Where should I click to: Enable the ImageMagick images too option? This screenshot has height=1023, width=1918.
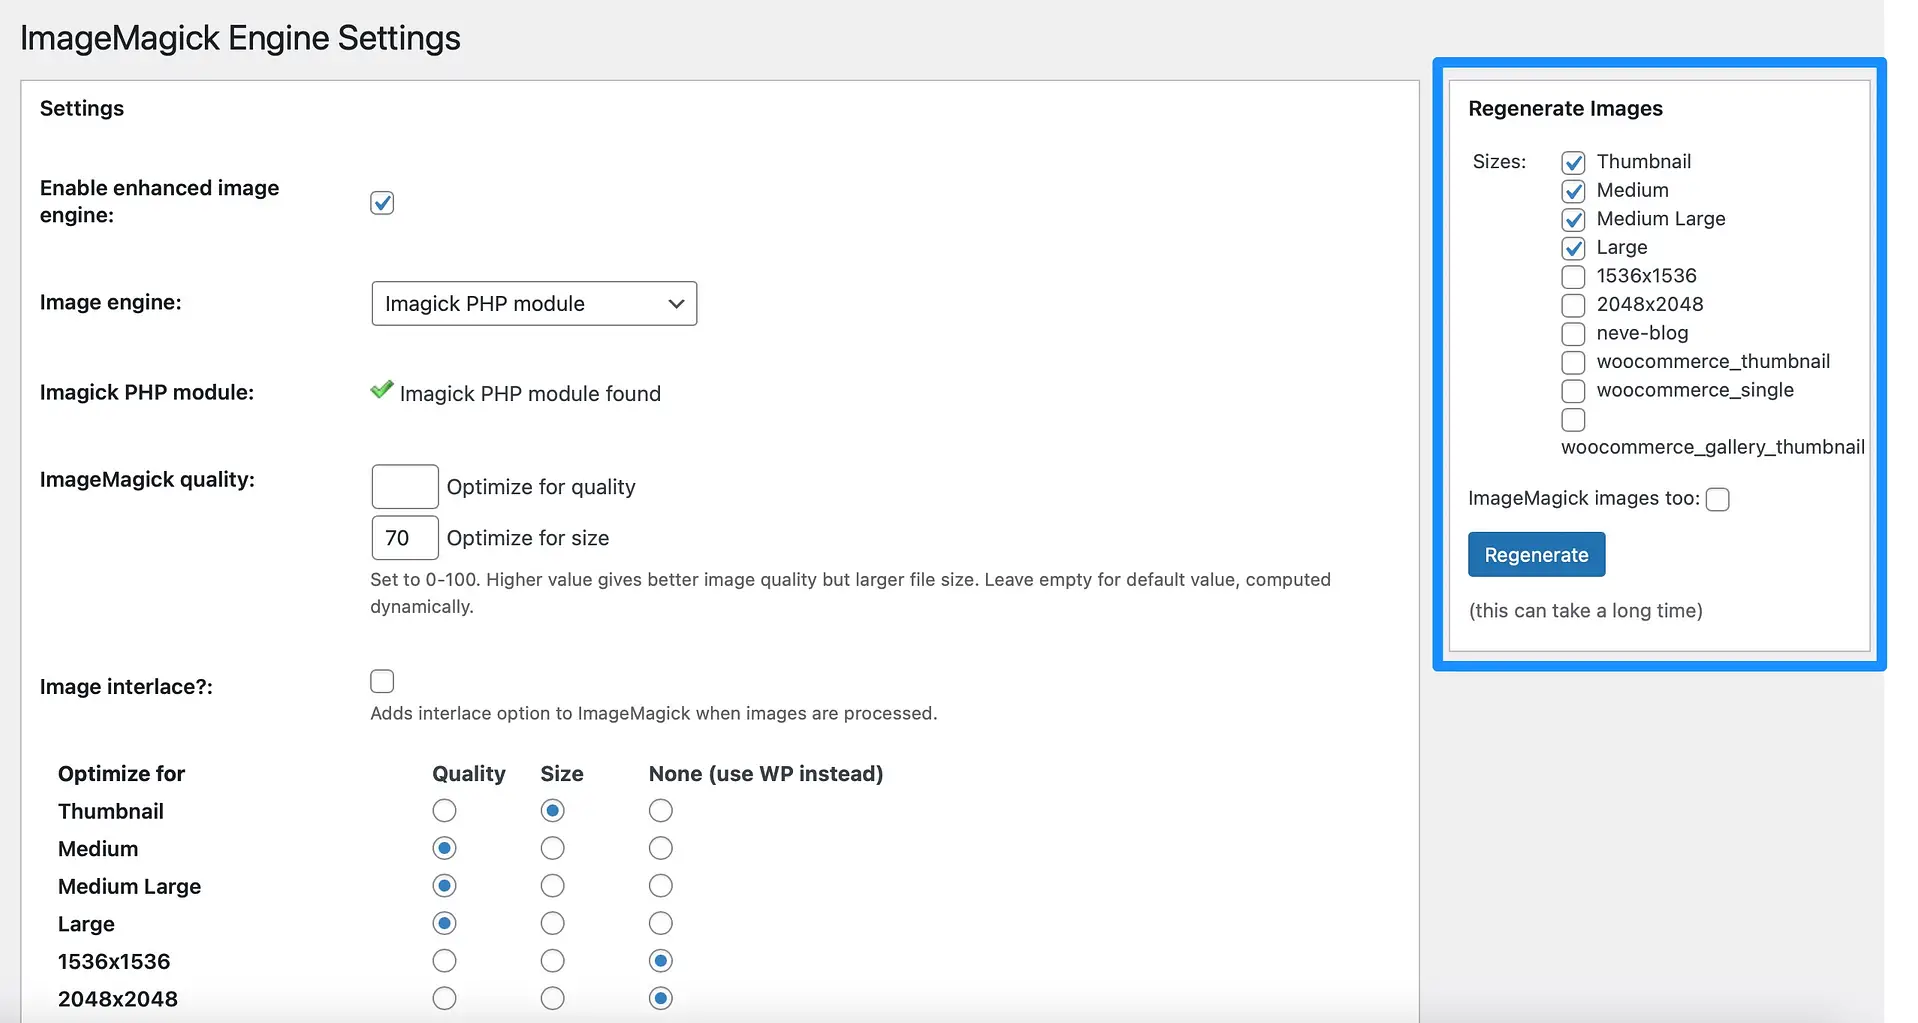pyautogui.click(x=1719, y=498)
